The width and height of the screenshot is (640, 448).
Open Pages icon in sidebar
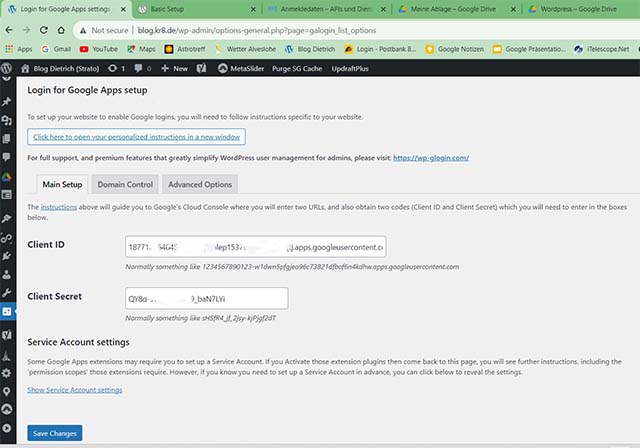(x=7, y=139)
